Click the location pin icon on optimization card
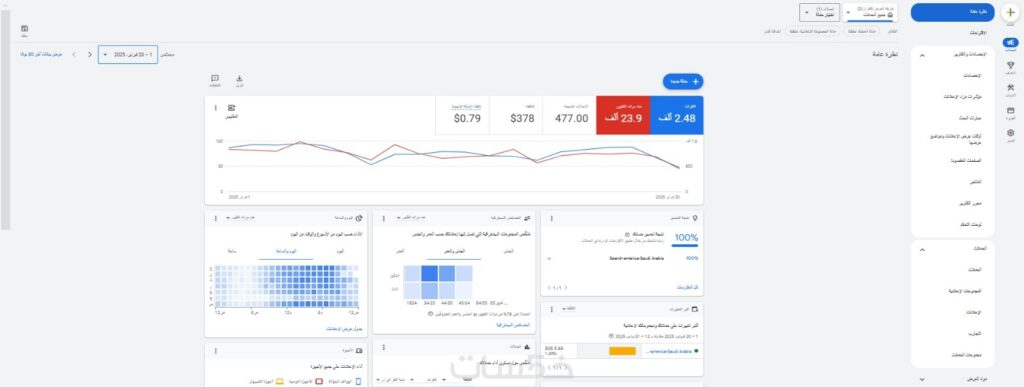 (695, 219)
